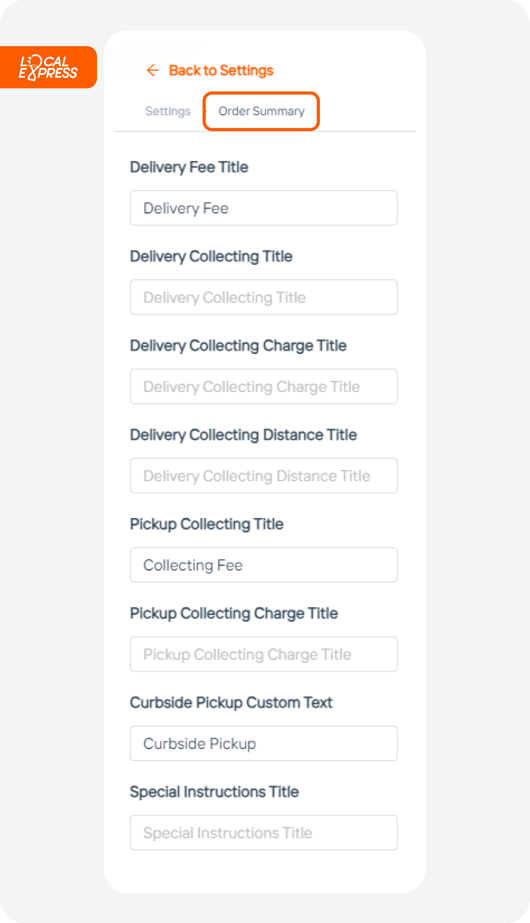
Task: Click the Special Instructions Title heading label
Action: 214,792
